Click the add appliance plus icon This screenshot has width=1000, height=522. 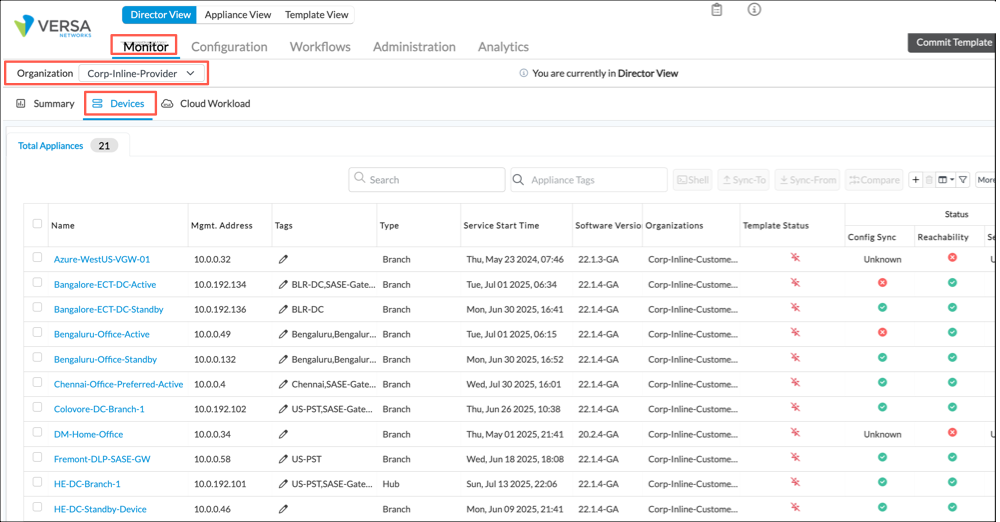915,180
